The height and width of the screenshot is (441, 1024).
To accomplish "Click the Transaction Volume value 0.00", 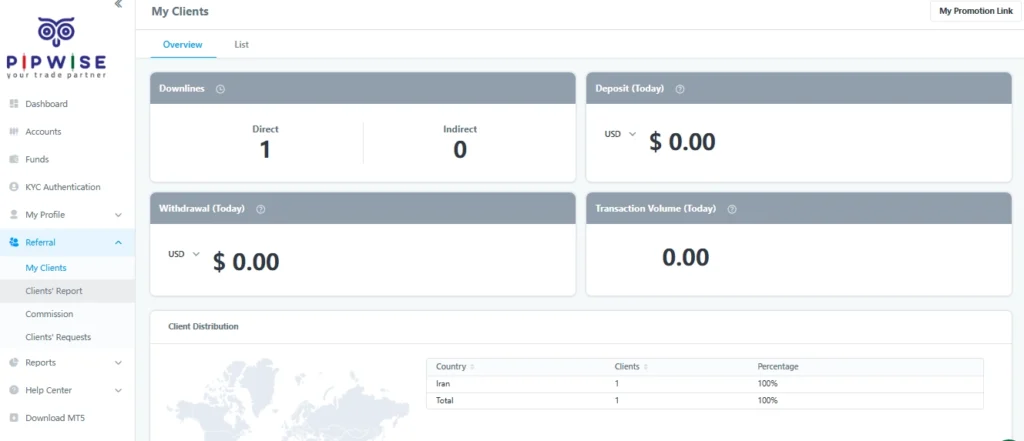I will coord(685,257).
